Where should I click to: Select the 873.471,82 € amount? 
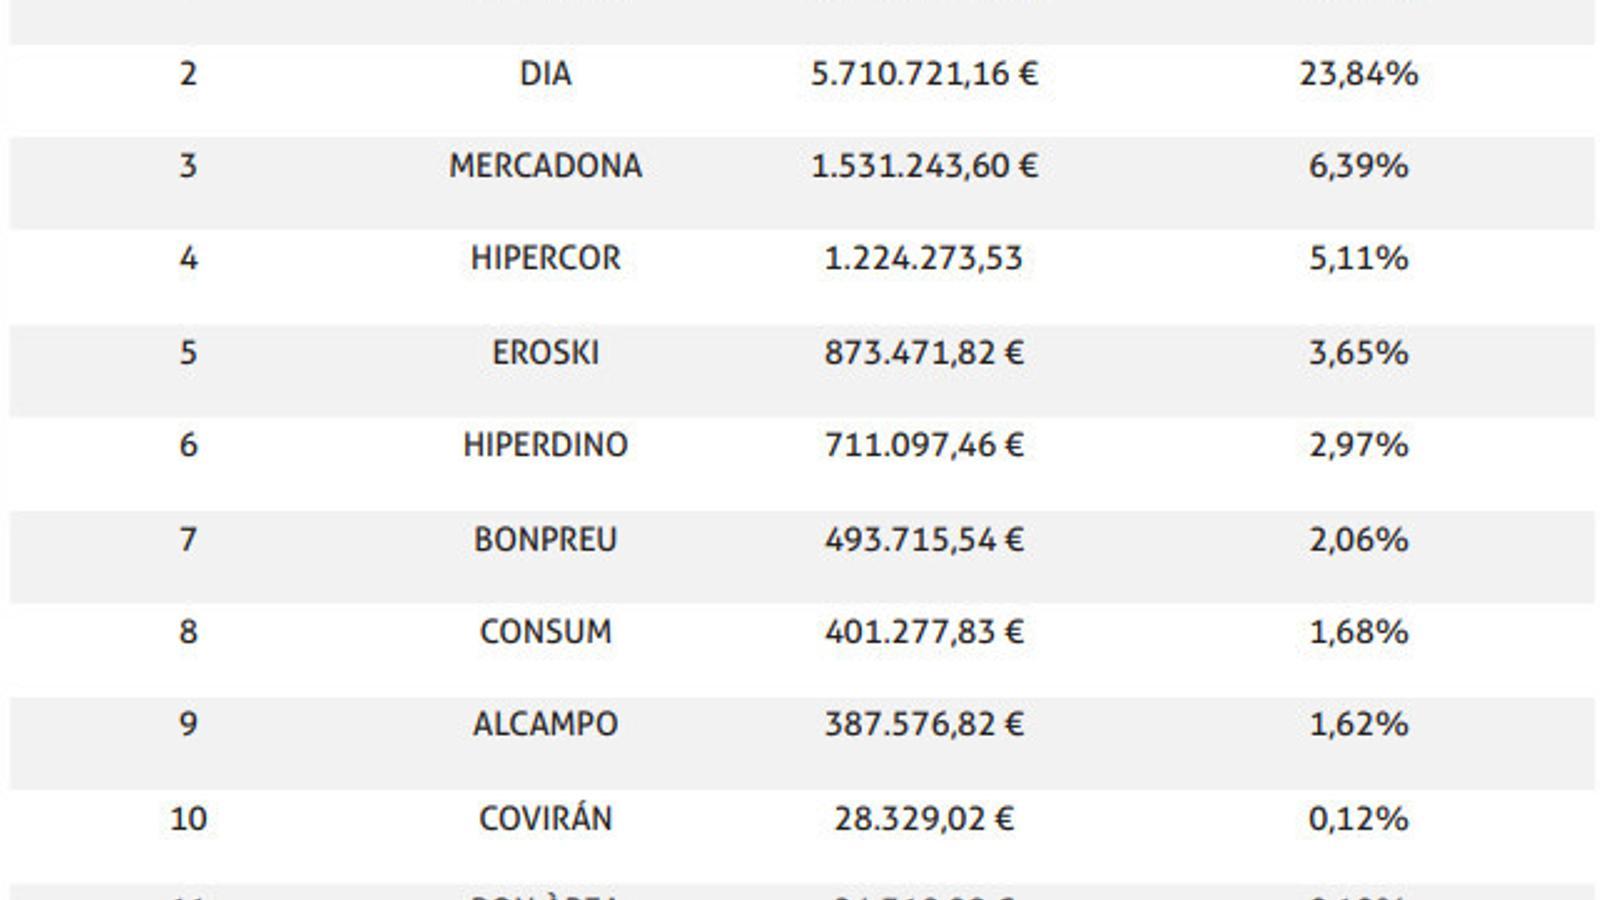924,353
